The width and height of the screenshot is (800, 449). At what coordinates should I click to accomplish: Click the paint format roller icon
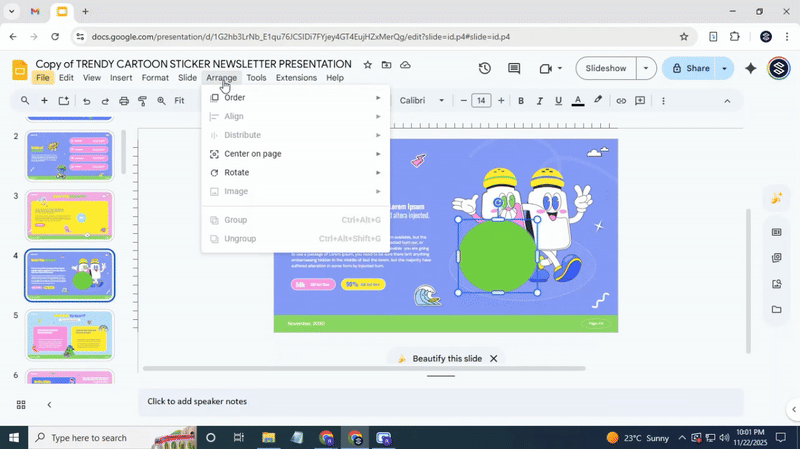(x=142, y=101)
